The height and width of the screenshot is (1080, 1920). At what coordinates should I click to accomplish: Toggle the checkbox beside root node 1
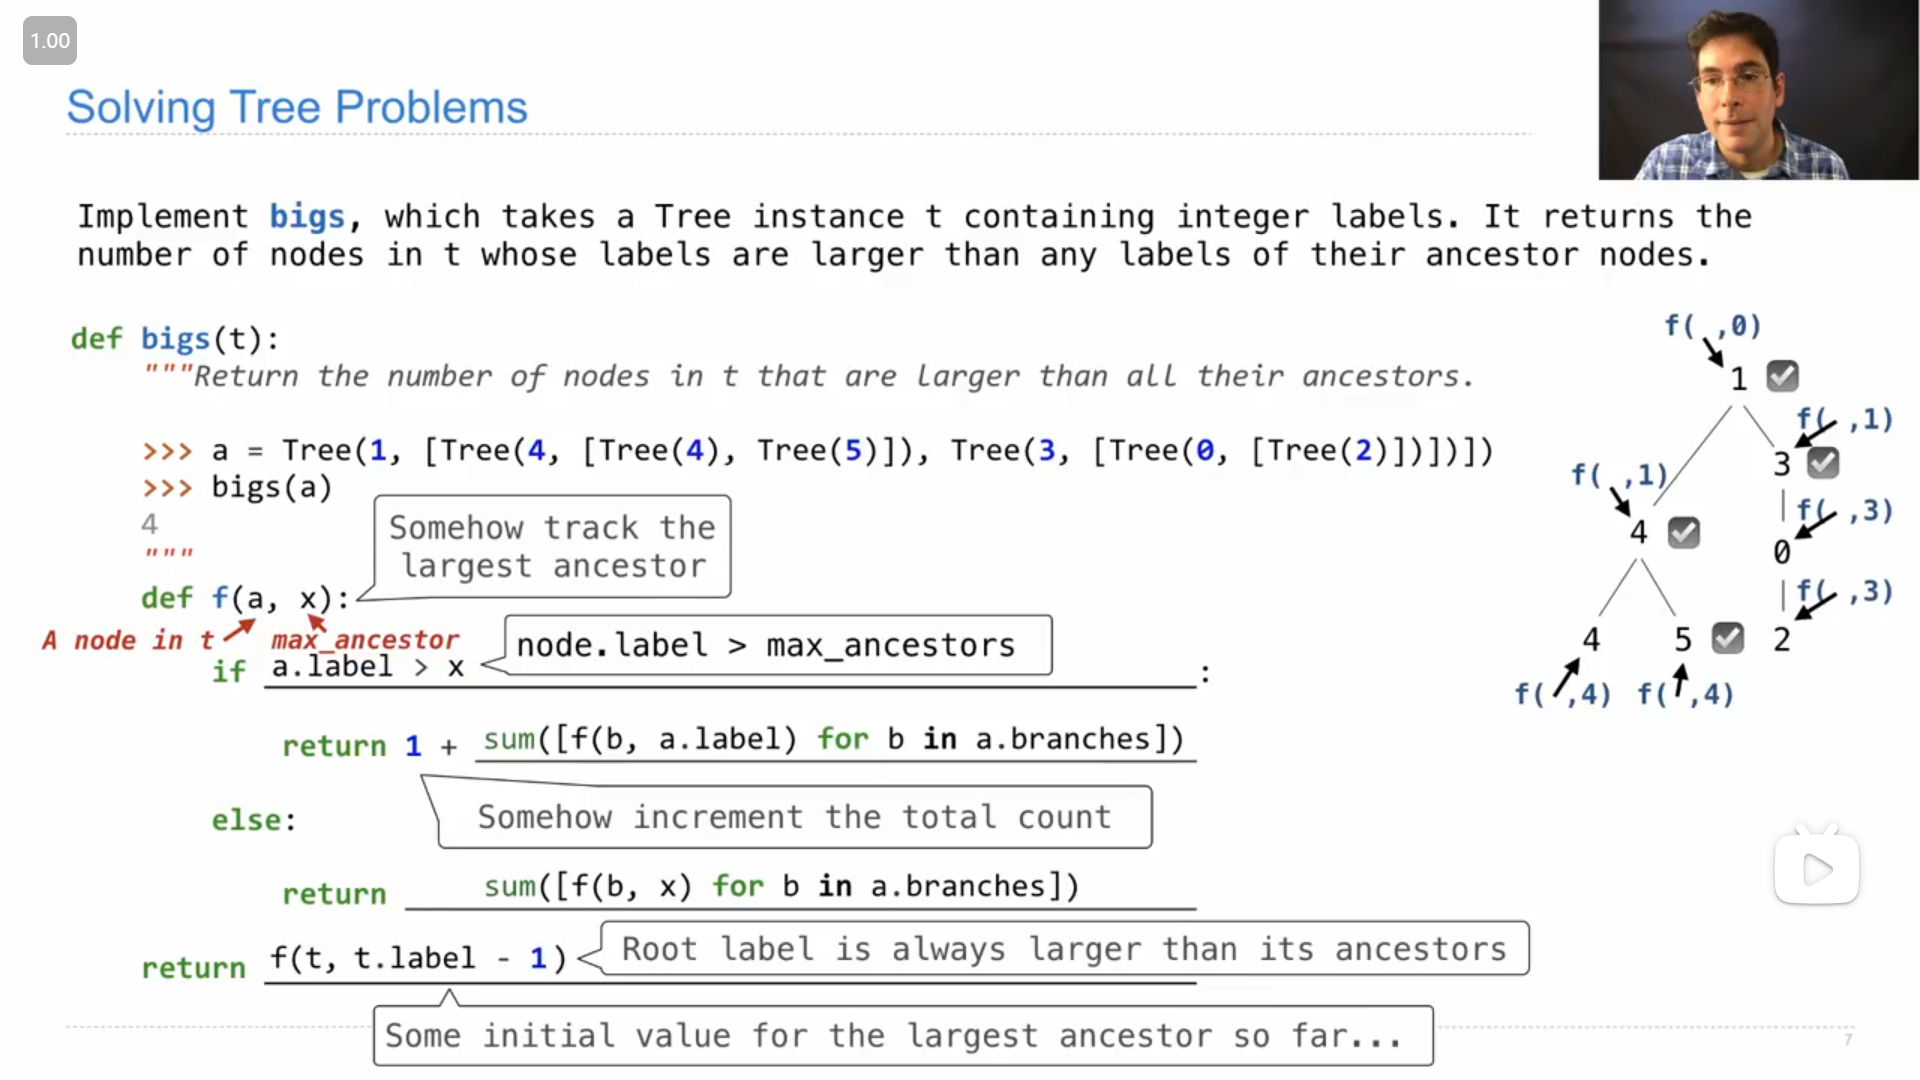pyautogui.click(x=1782, y=376)
